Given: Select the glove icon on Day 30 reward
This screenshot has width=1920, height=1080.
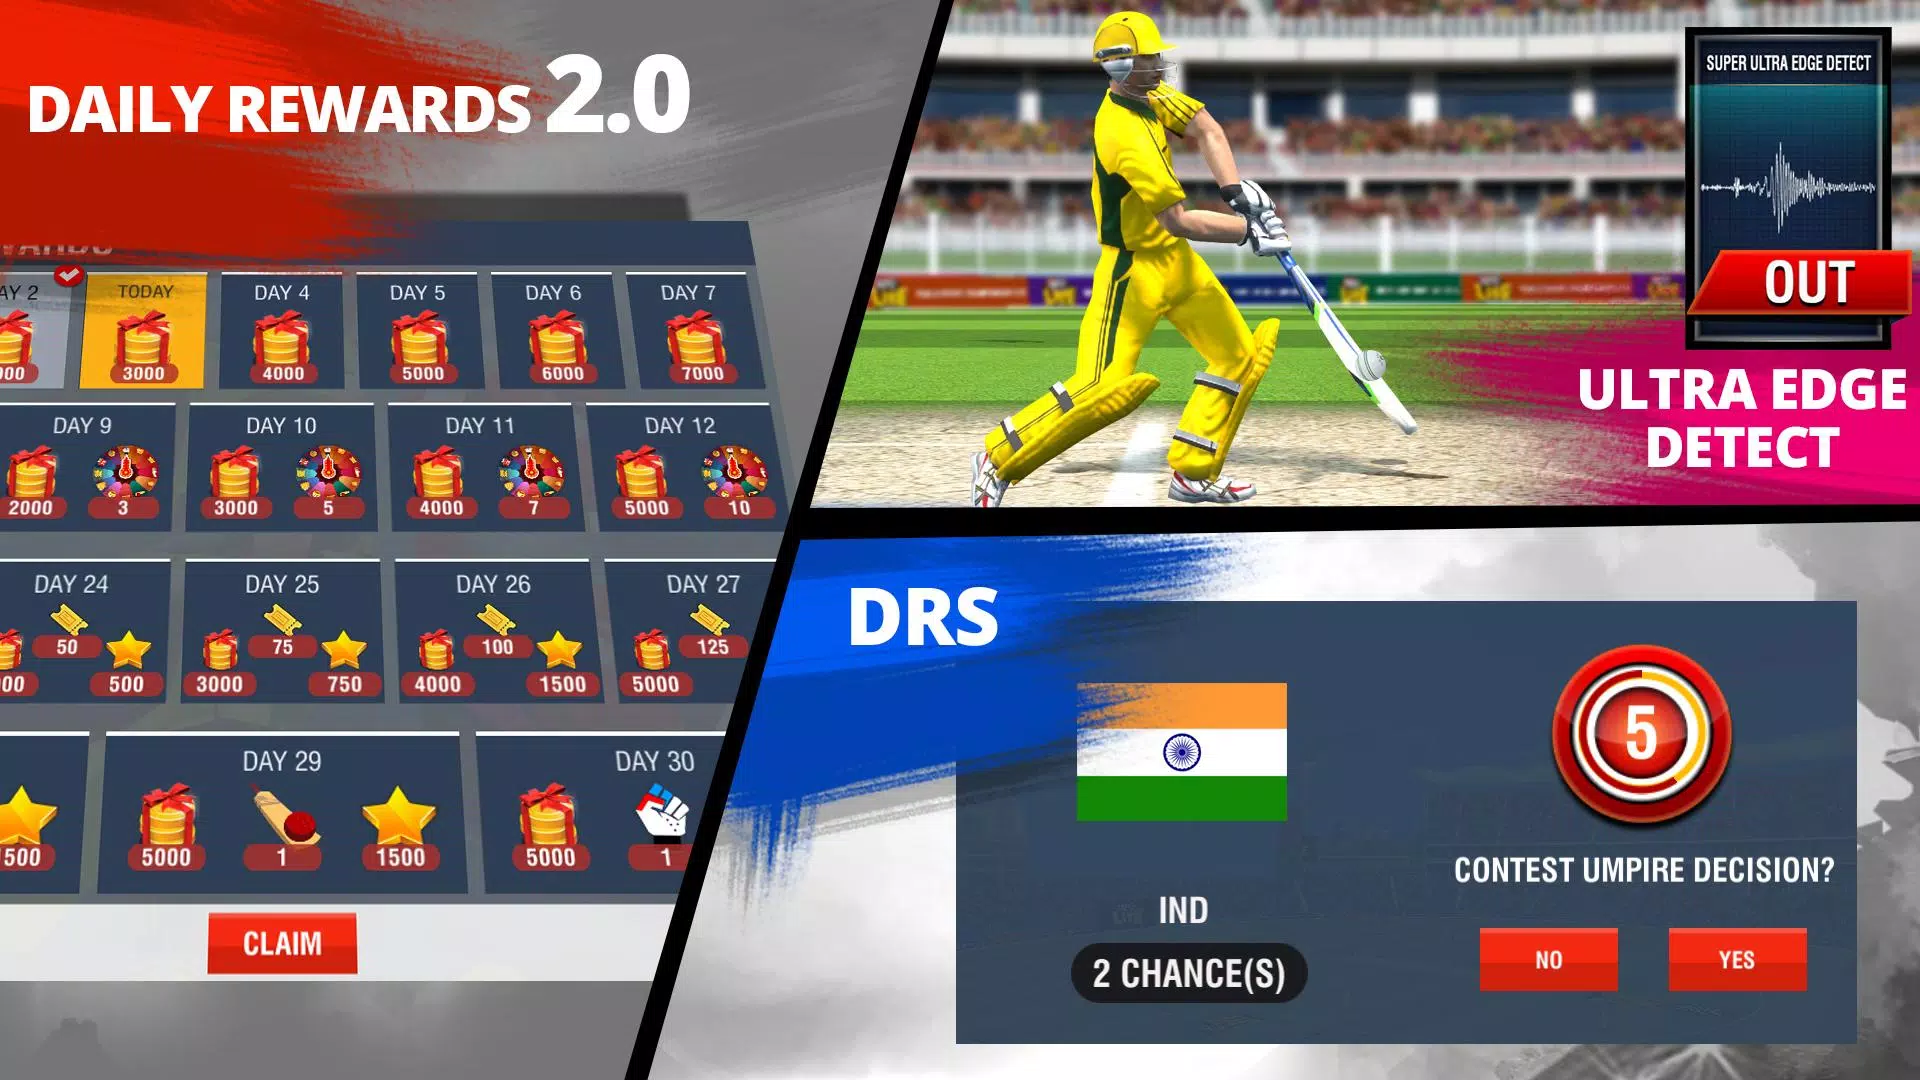Looking at the screenshot, I should click(x=663, y=815).
